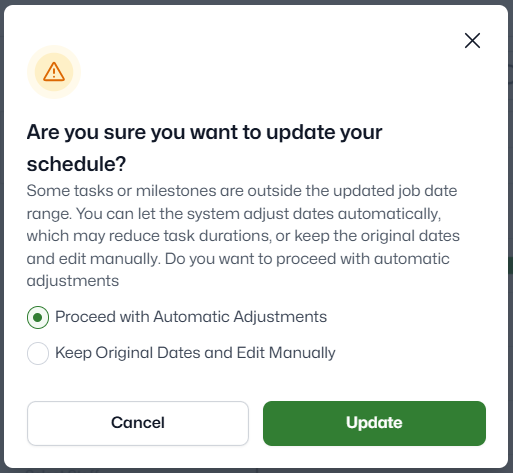This screenshot has height=473, width=513.
Task: Click the 'adjustments' word ending the description
Action: [73, 281]
